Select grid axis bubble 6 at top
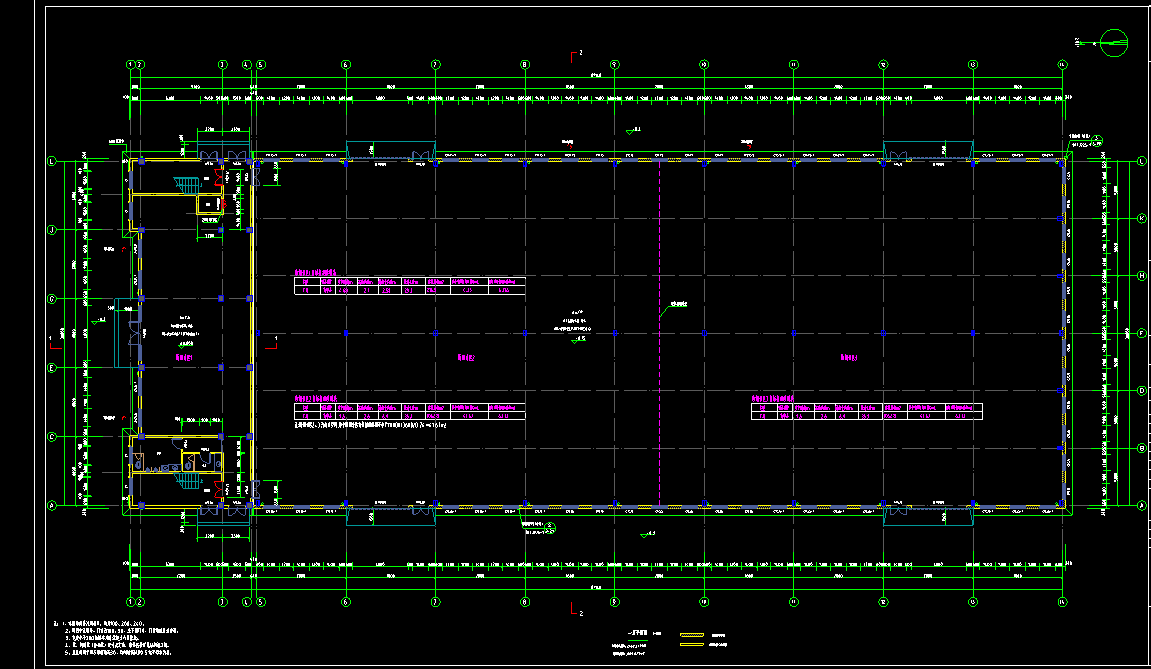The image size is (1151, 669). tap(346, 65)
